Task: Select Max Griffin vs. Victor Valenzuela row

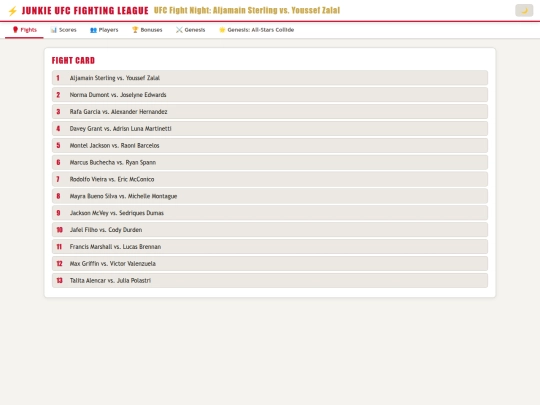Action: (270, 263)
